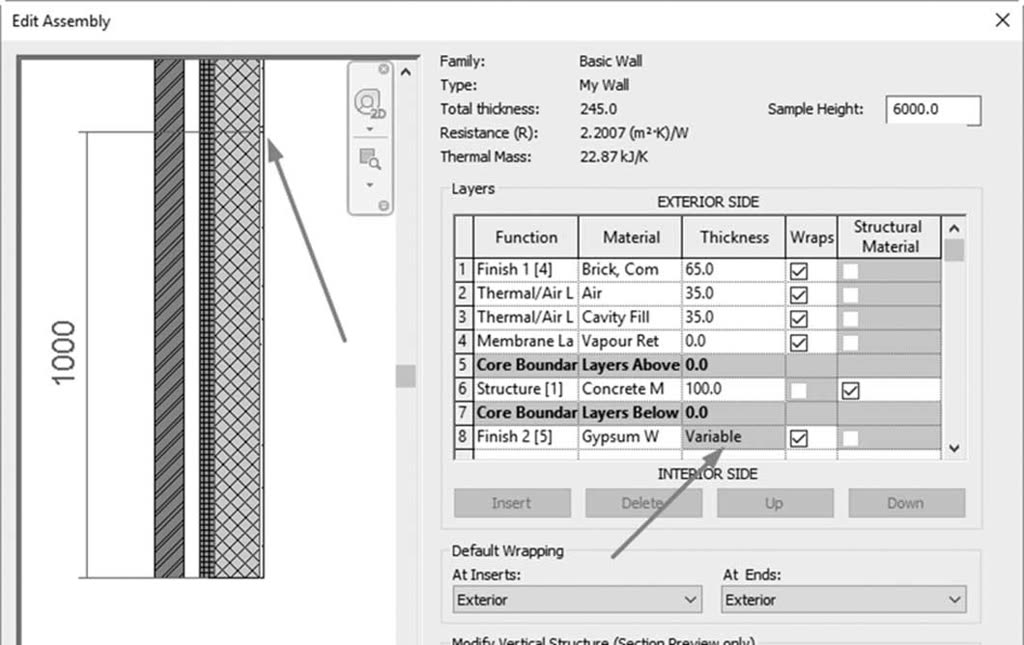Open the At Inserts wrapping dropdown
This screenshot has width=1024, height=645.
577,599
